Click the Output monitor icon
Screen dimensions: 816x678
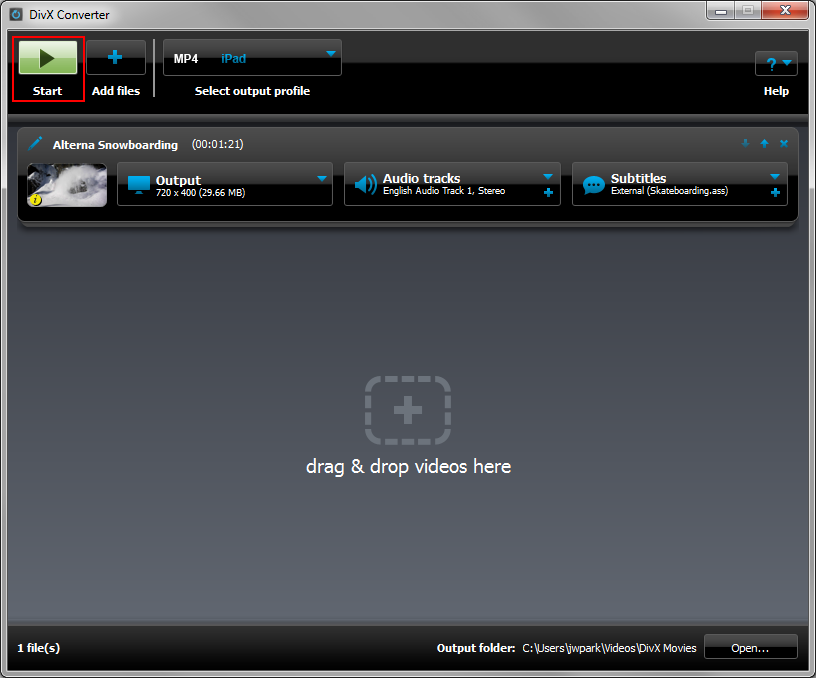(138, 185)
